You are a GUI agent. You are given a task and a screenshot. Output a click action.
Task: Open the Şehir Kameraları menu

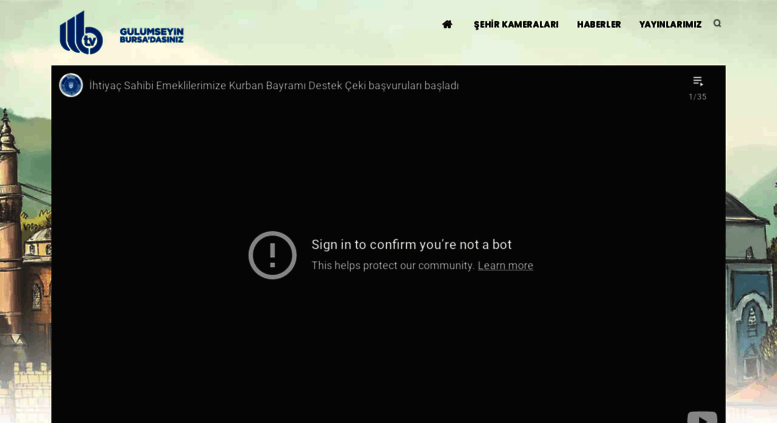coord(516,24)
